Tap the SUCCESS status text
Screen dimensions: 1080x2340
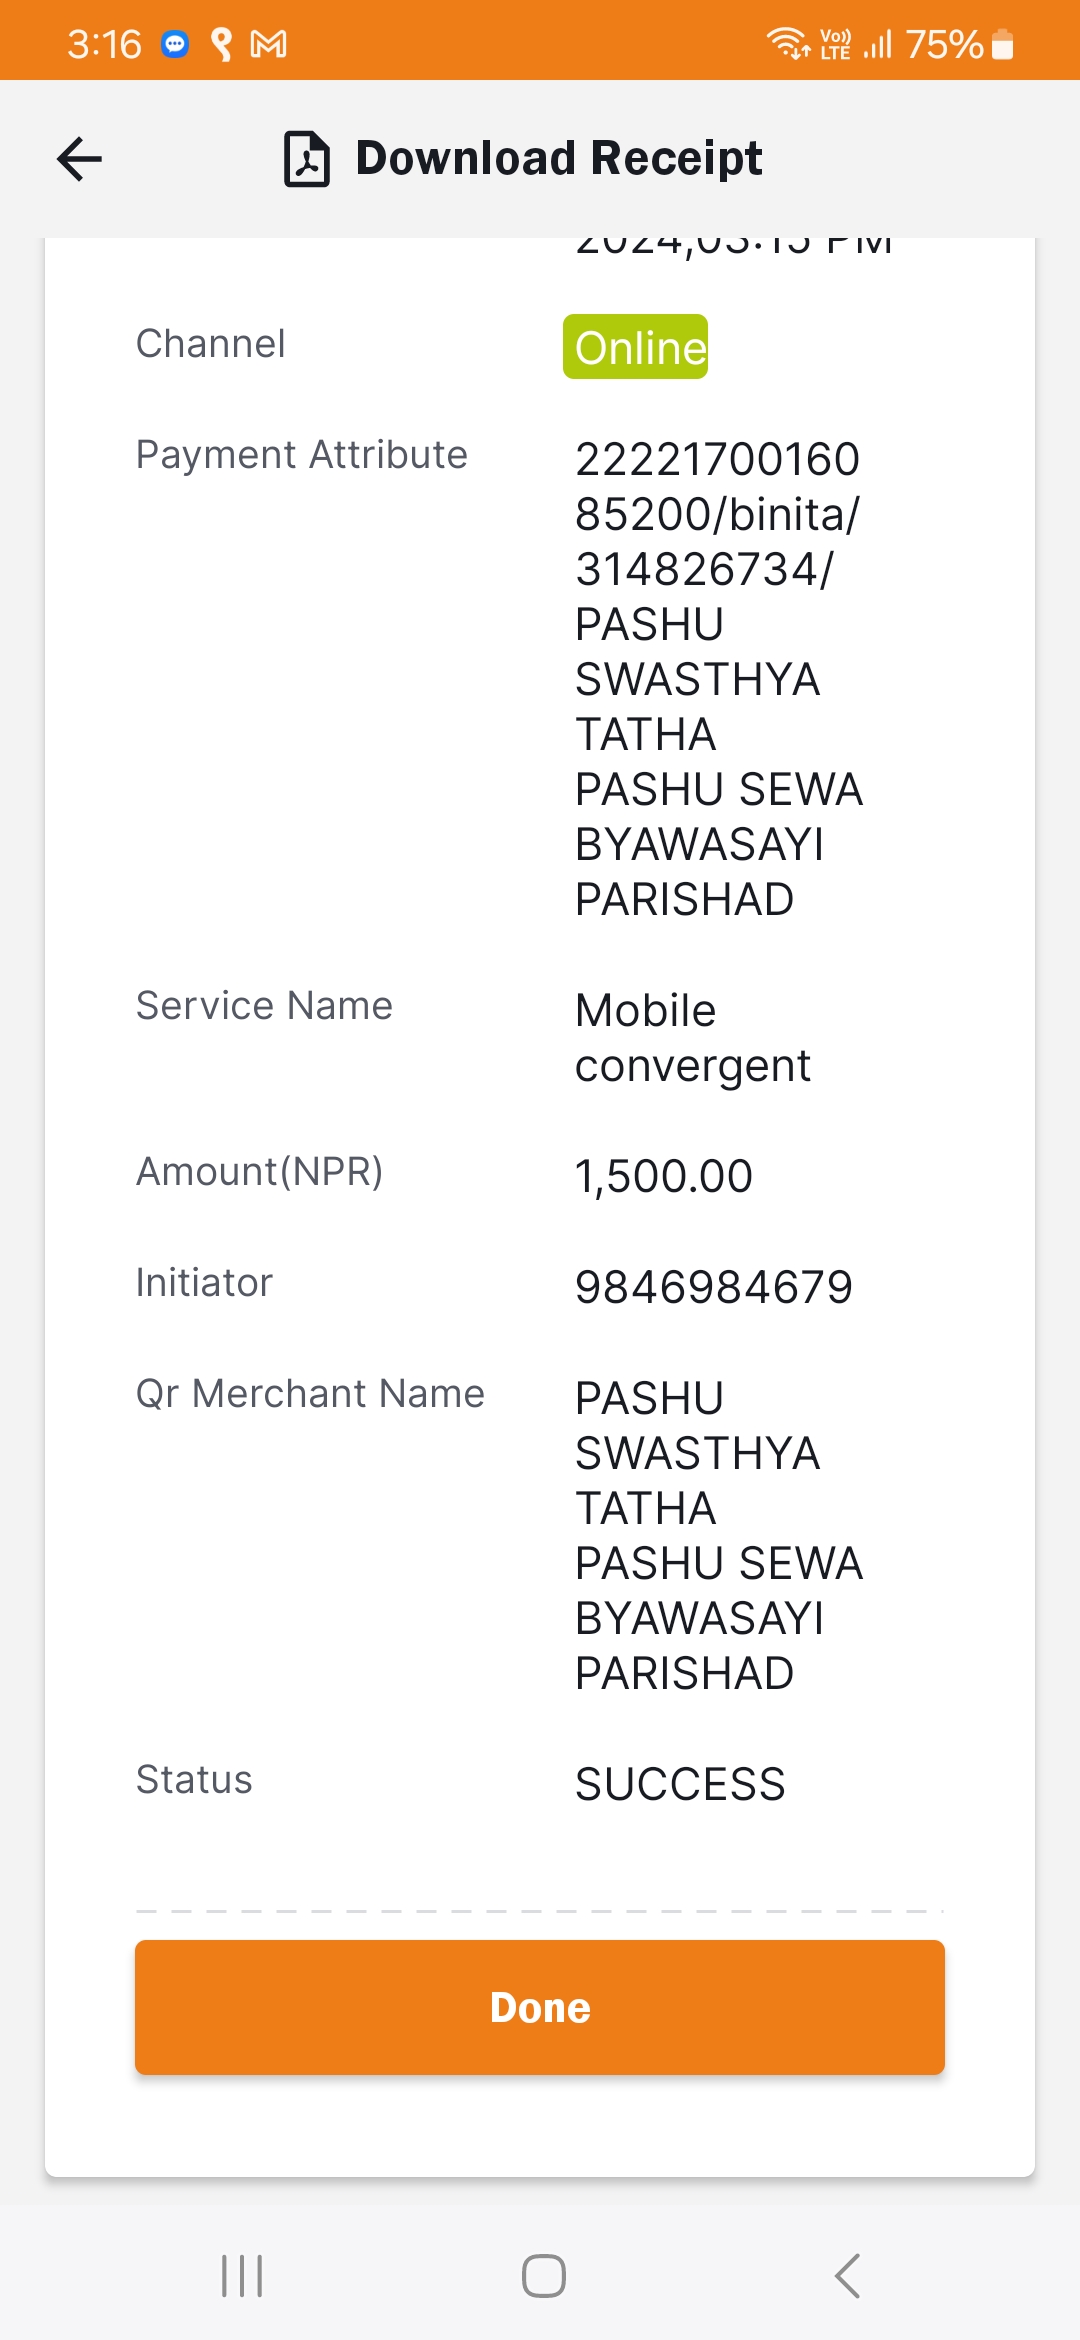point(681,1784)
